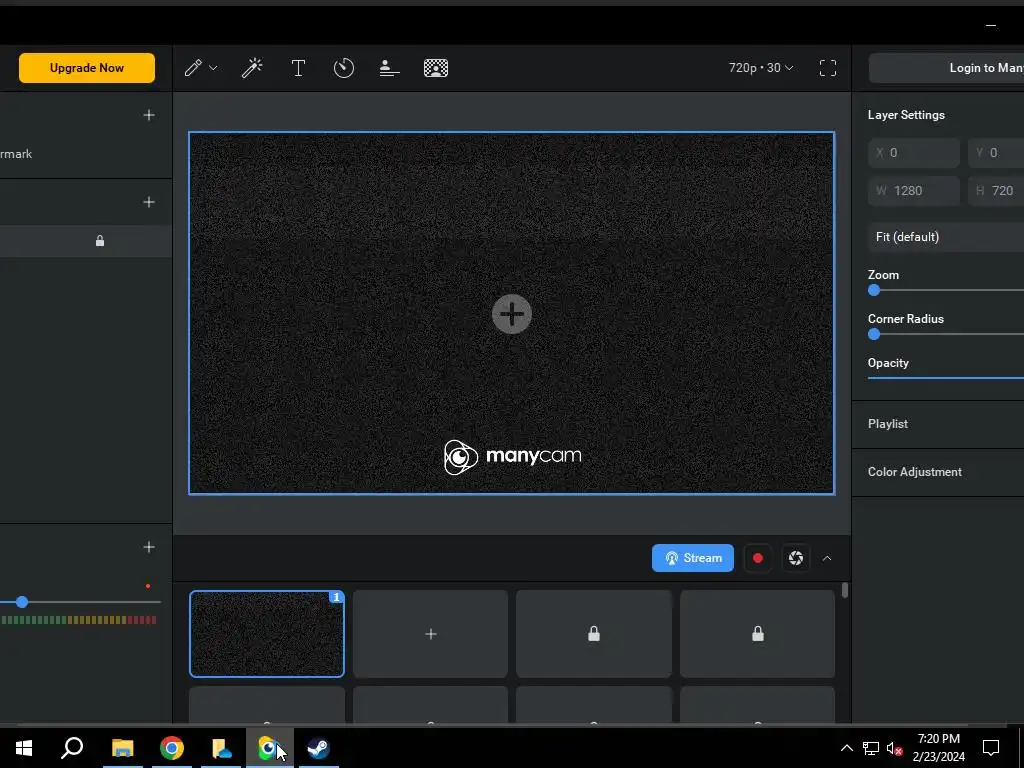Click the lock icon in left panel

click(100, 241)
